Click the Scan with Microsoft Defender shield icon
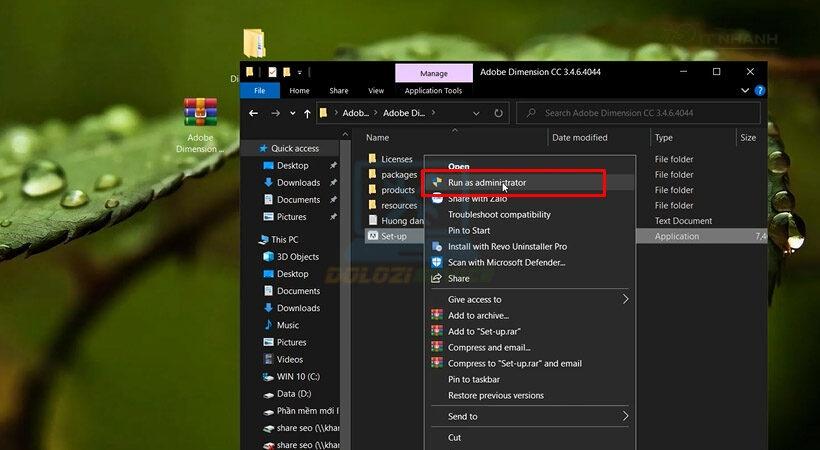The width and height of the screenshot is (820, 450). pos(437,262)
